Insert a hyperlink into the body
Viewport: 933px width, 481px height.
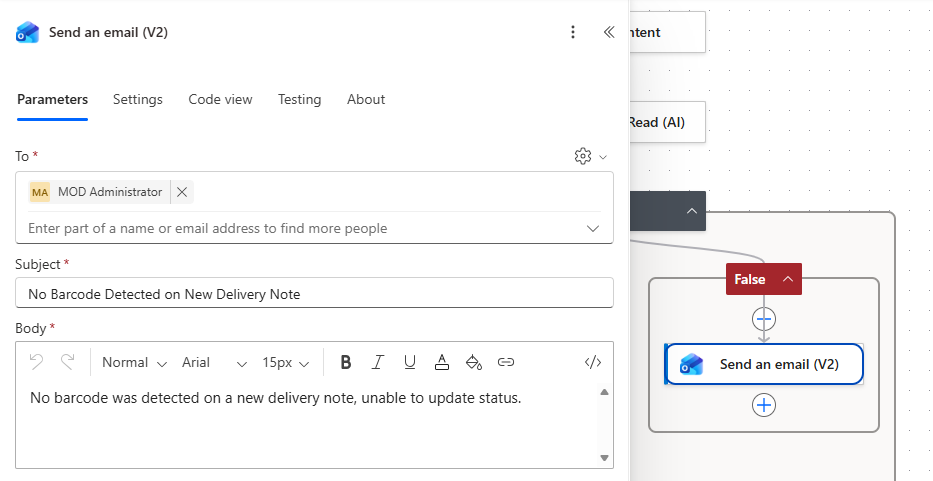point(506,362)
